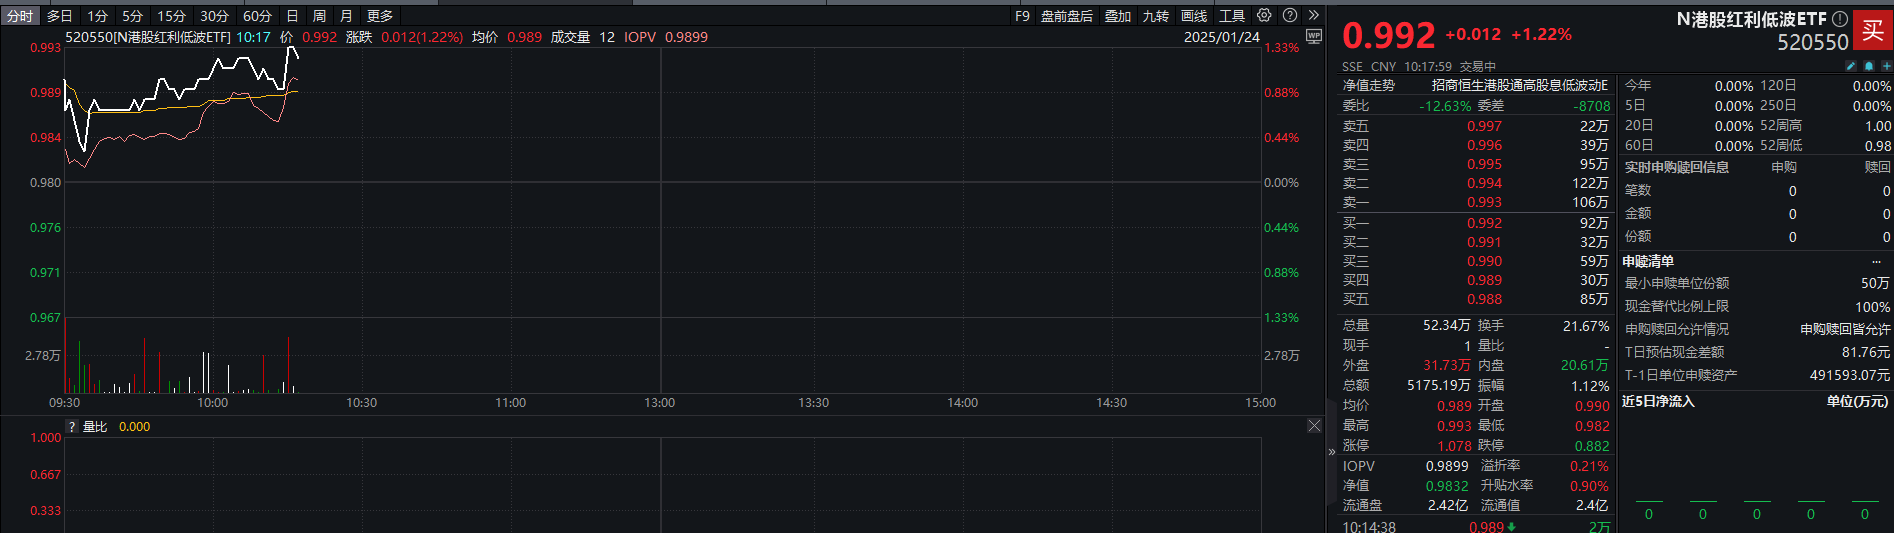Click the info icon beside N港股红利低波ETF

point(1840,19)
